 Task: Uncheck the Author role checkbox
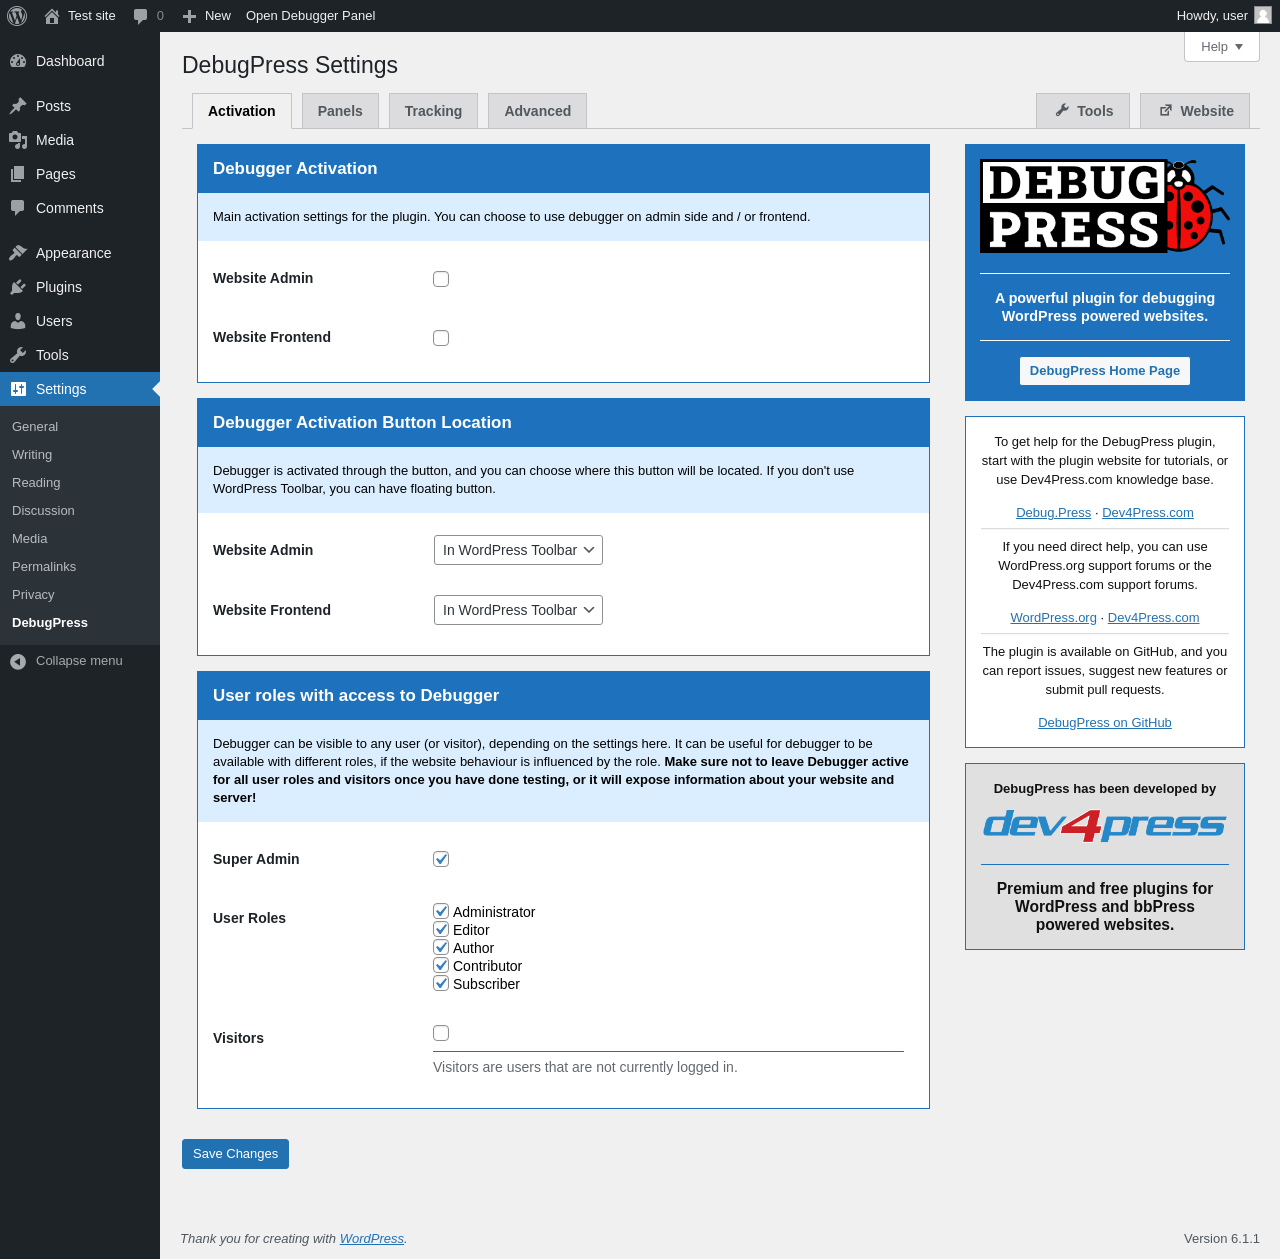pos(441,947)
